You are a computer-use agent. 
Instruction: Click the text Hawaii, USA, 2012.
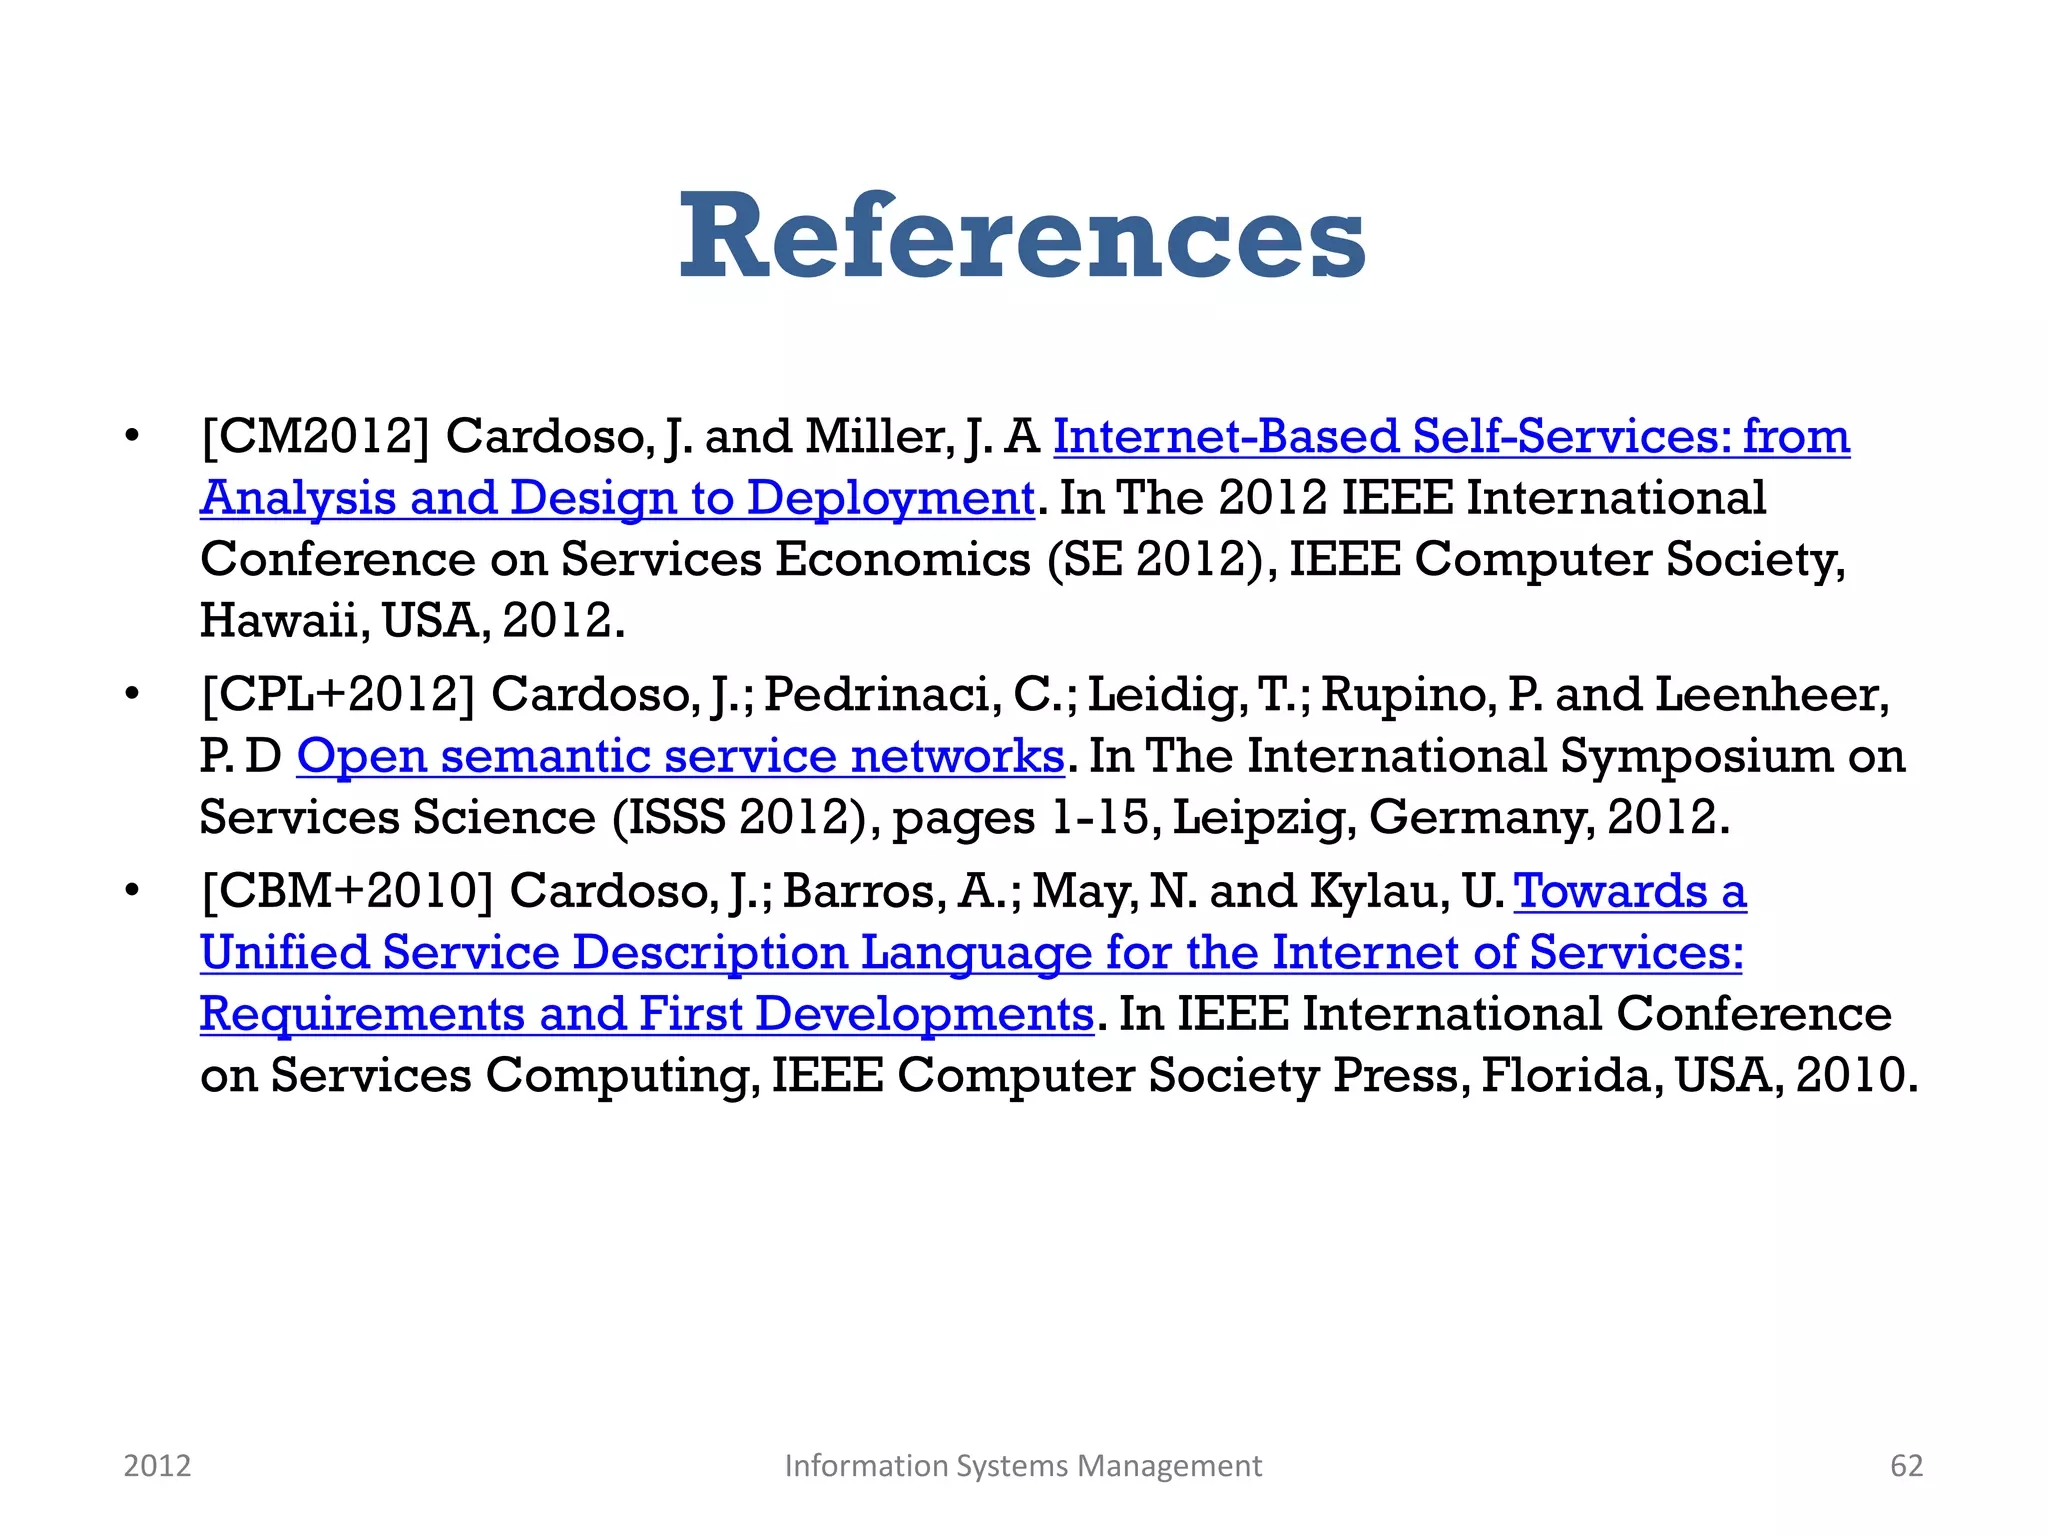[412, 621]
